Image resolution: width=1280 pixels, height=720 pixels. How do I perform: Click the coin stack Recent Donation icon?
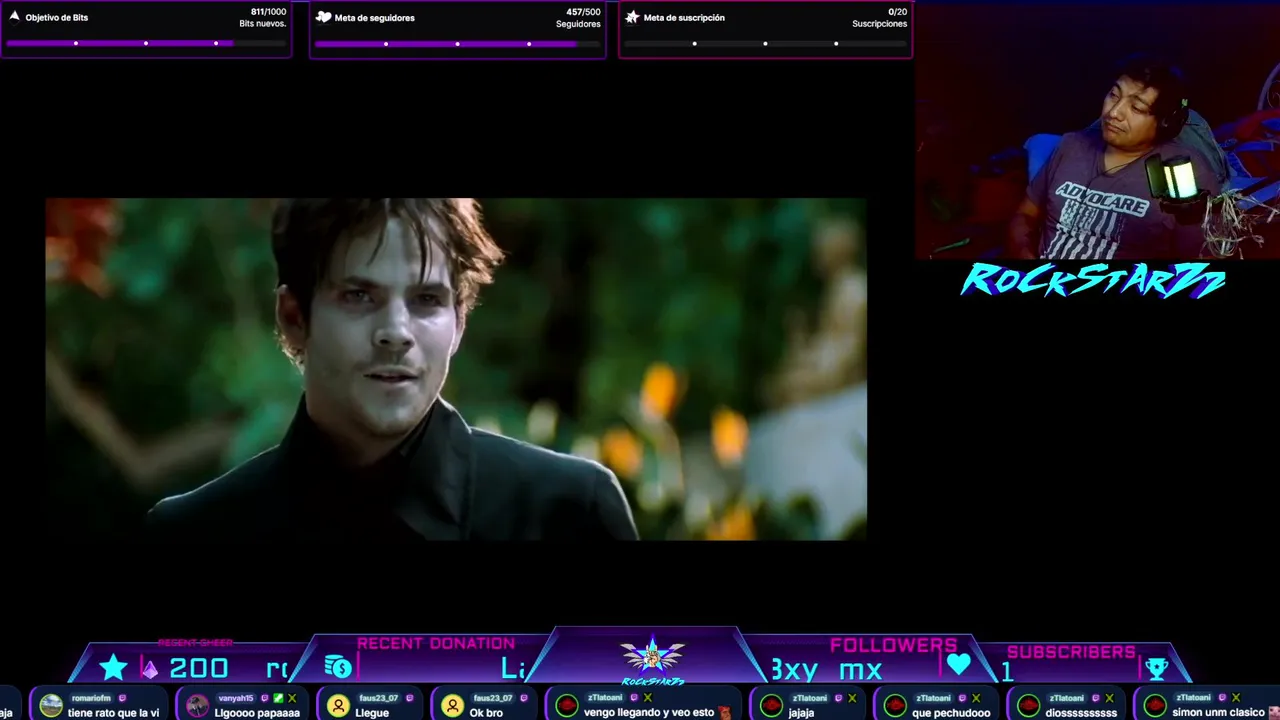(x=338, y=667)
